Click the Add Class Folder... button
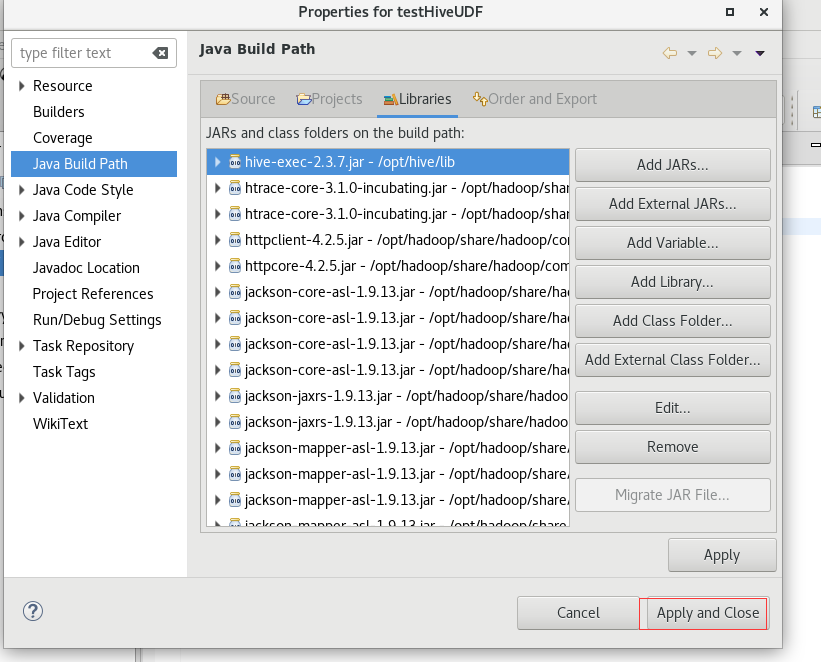 [672, 321]
